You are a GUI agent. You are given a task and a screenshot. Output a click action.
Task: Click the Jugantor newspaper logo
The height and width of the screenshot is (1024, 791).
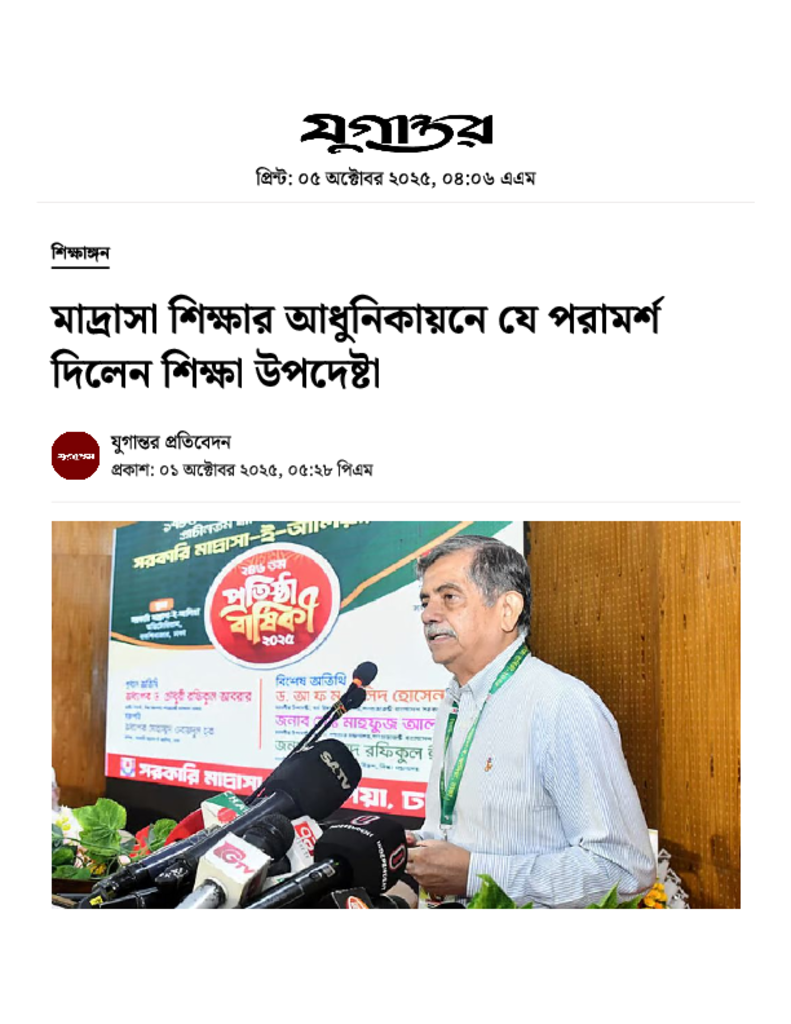pos(396,132)
